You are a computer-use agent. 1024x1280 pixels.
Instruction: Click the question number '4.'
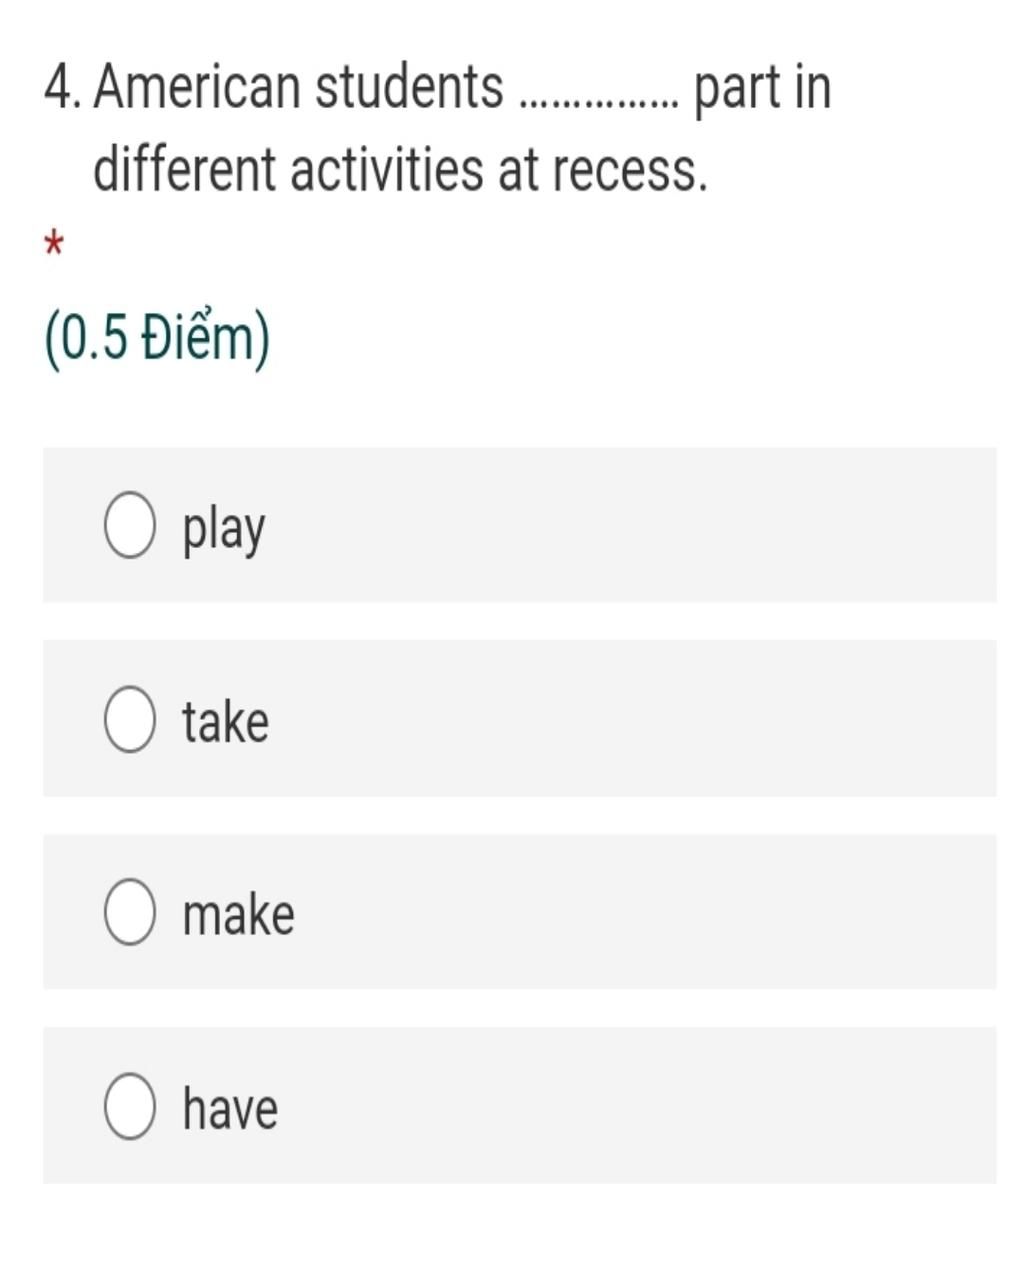coord(65,87)
